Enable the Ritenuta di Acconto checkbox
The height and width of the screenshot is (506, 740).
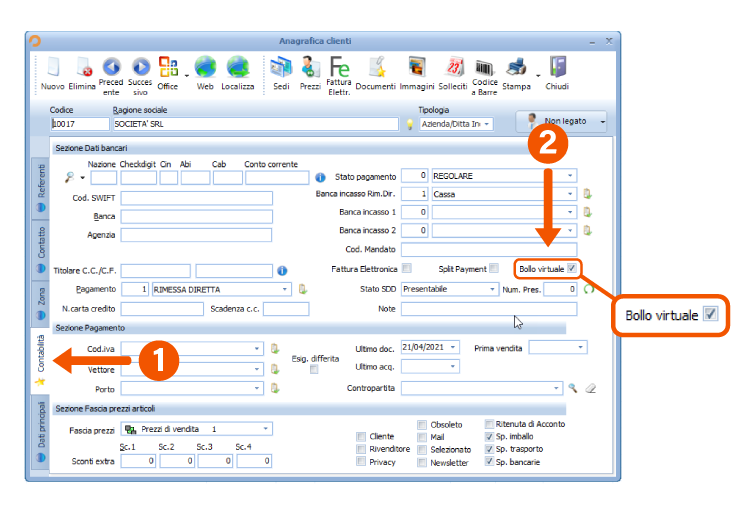[489, 424]
